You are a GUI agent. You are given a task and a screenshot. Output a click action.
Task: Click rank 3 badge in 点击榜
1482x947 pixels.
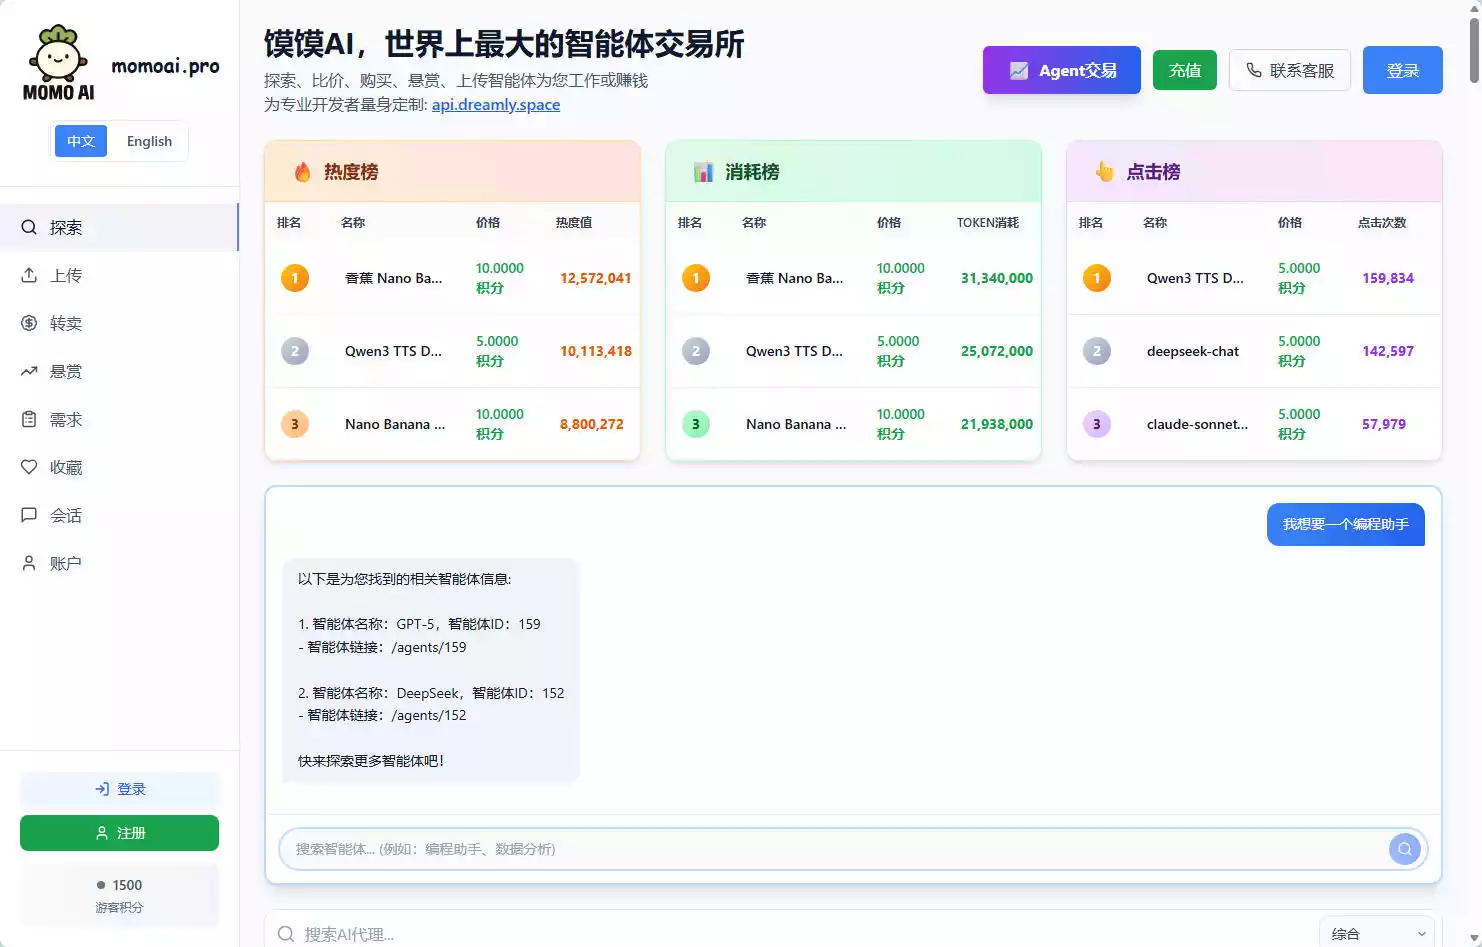click(1097, 424)
